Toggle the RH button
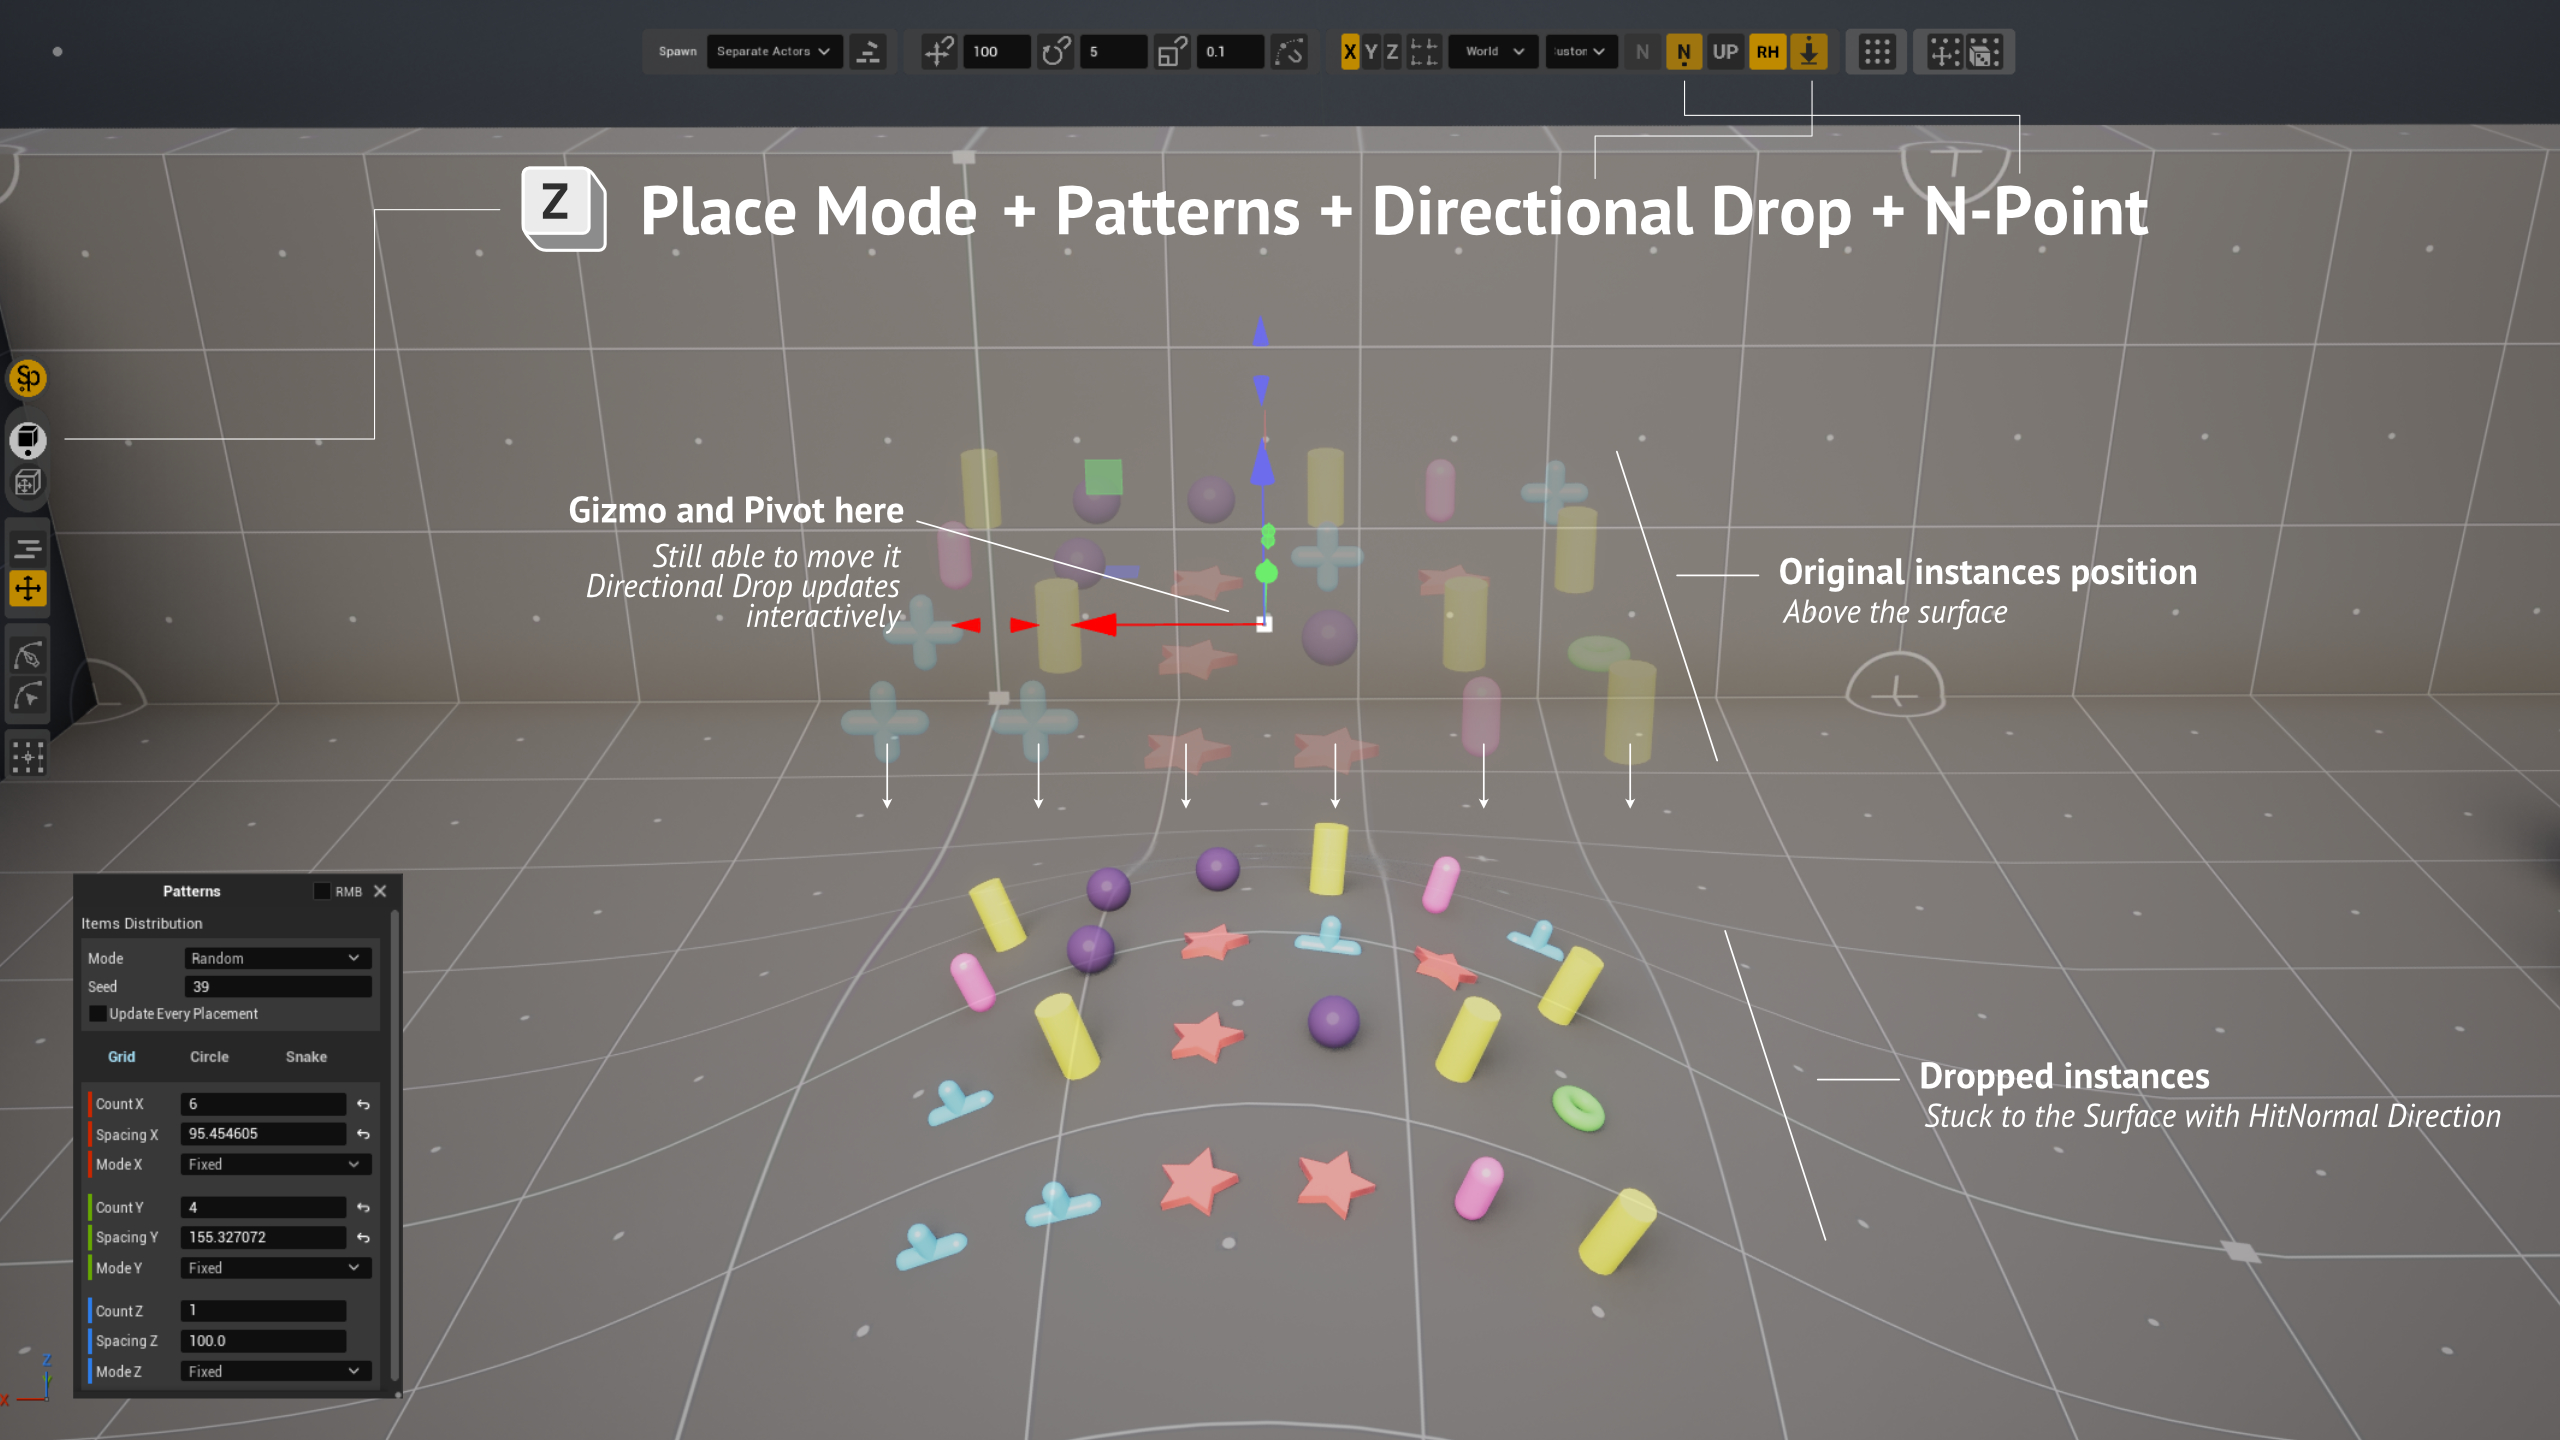The width and height of the screenshot is (2560, 1440). pos(1767,51)
